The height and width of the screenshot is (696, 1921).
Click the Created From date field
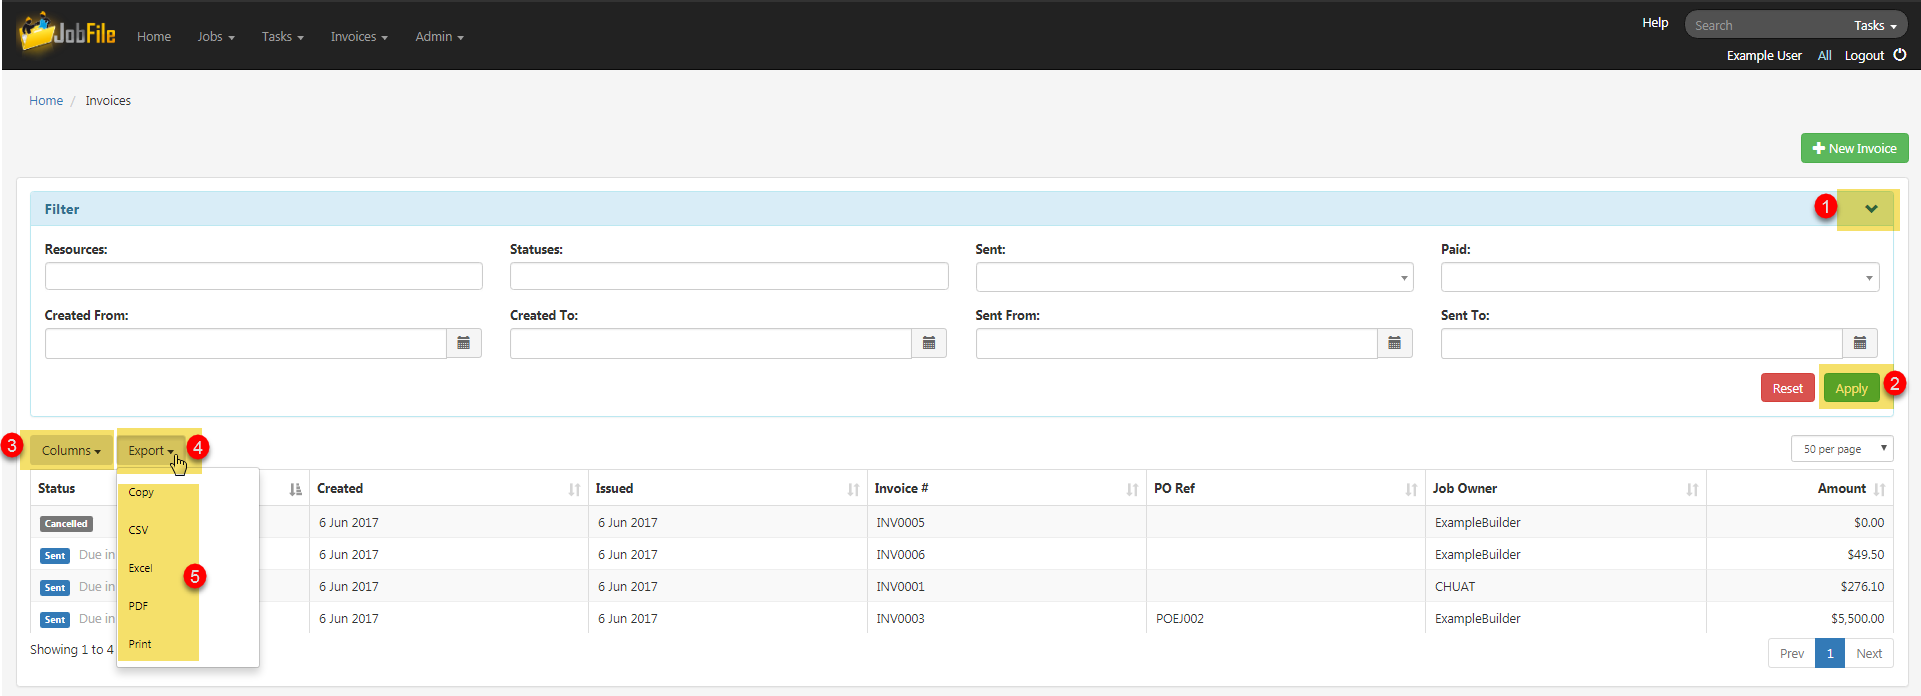[x=246, y=343]
